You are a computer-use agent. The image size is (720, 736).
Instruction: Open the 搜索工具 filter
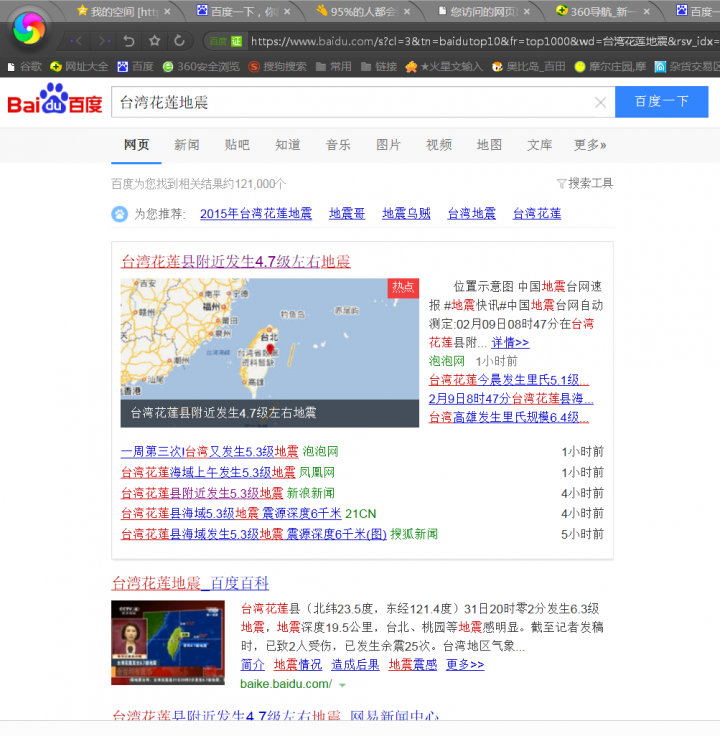[x=585, y=184]
